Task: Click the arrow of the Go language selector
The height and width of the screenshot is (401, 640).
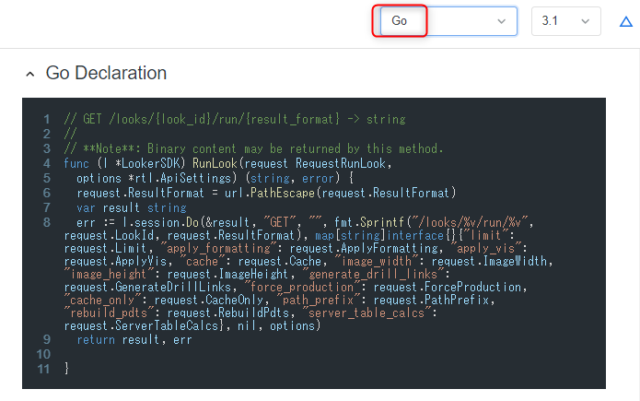Action: 501,21
